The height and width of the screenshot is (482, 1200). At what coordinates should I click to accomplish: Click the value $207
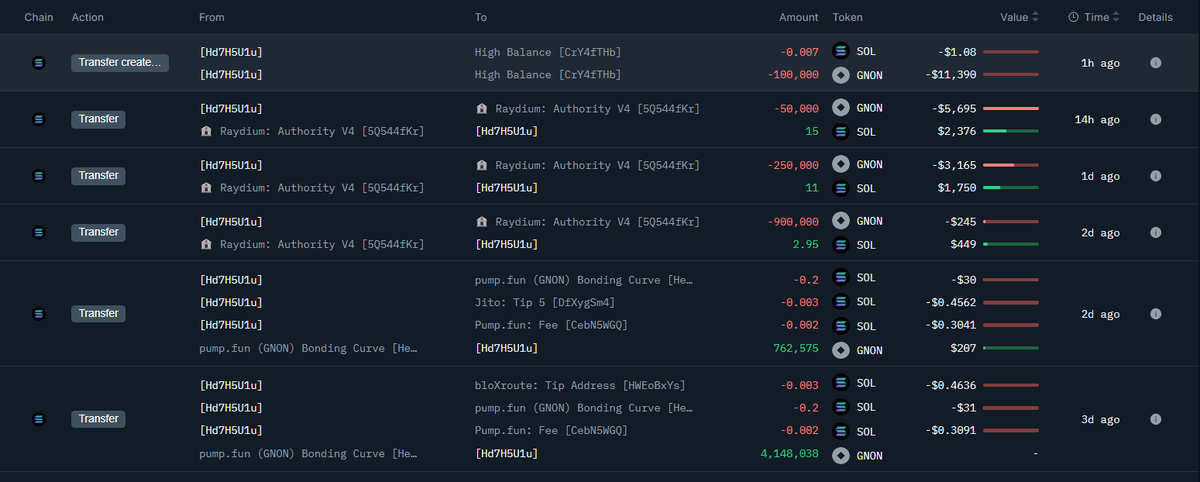tap(963, 349)
